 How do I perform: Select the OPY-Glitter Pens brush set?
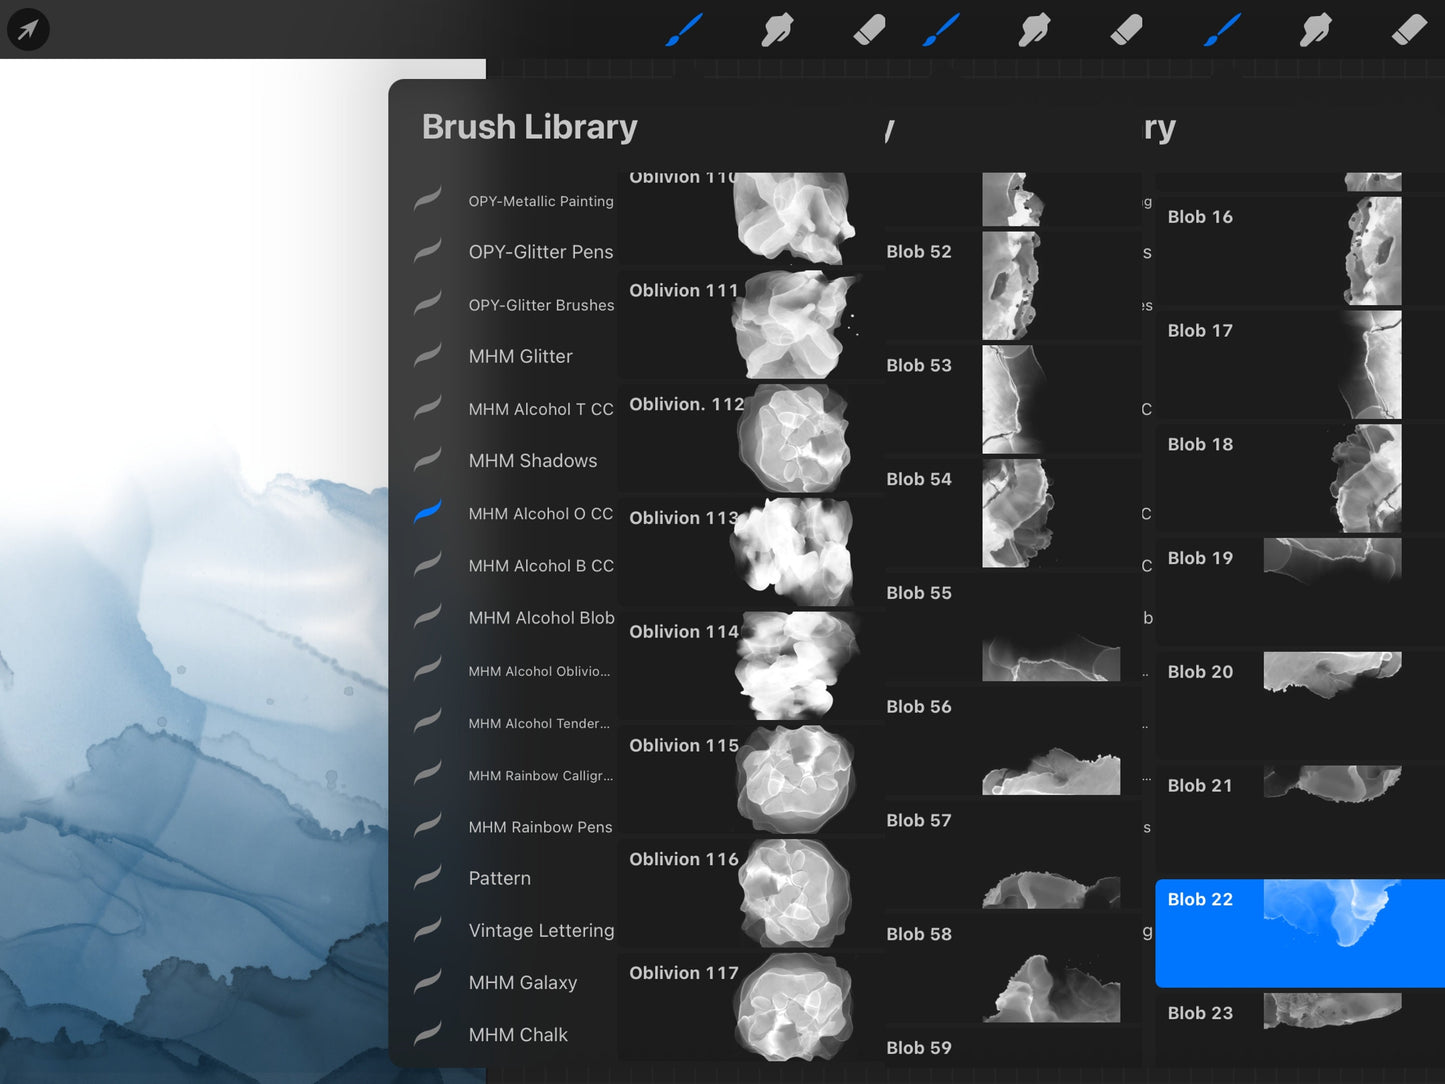[540, 252]
